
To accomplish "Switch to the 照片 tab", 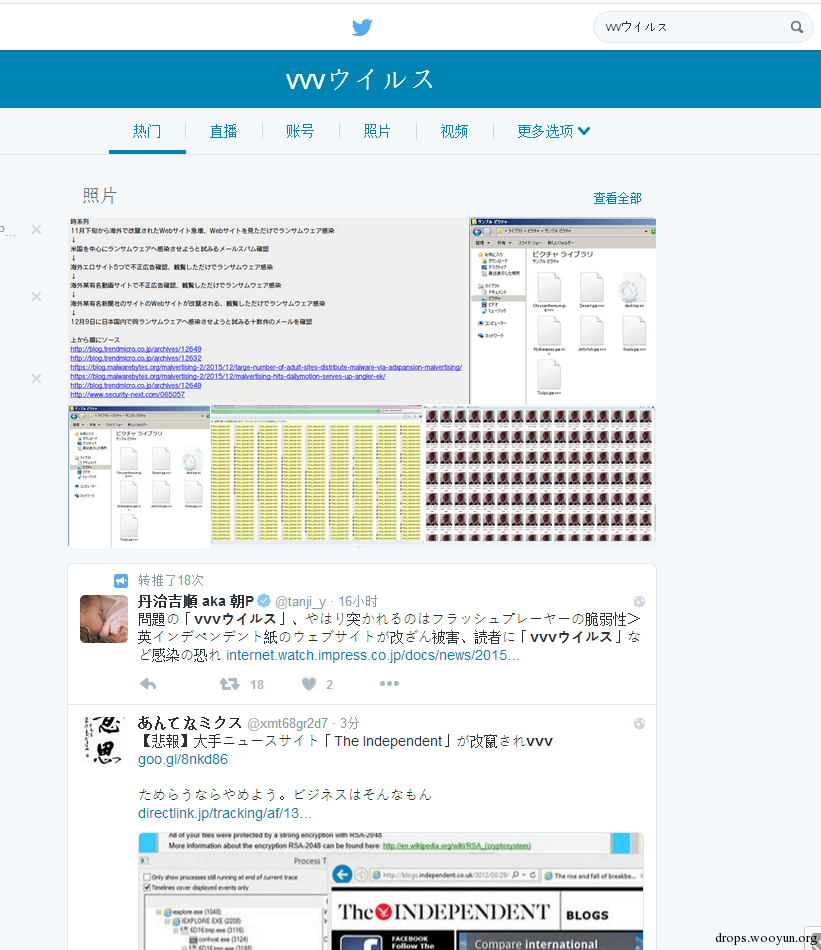I will 377,131.
